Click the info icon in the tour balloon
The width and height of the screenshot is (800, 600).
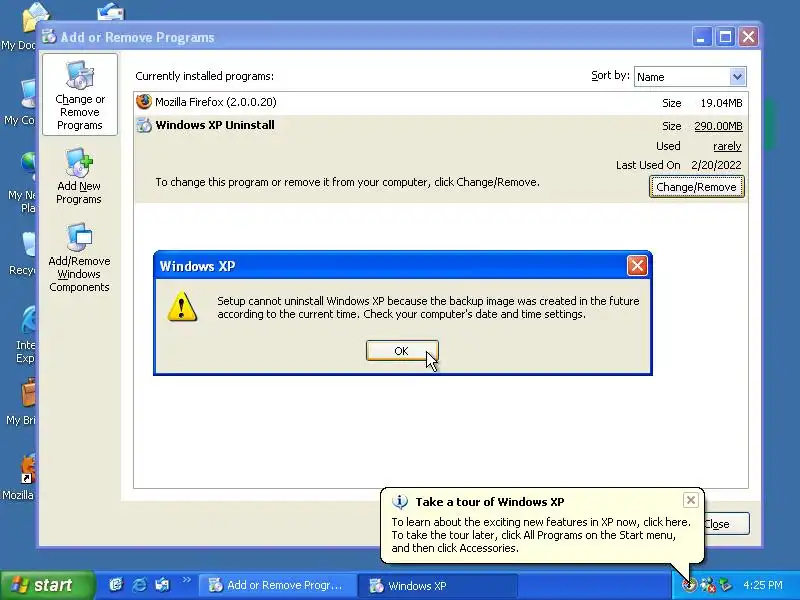coord(399,502)
